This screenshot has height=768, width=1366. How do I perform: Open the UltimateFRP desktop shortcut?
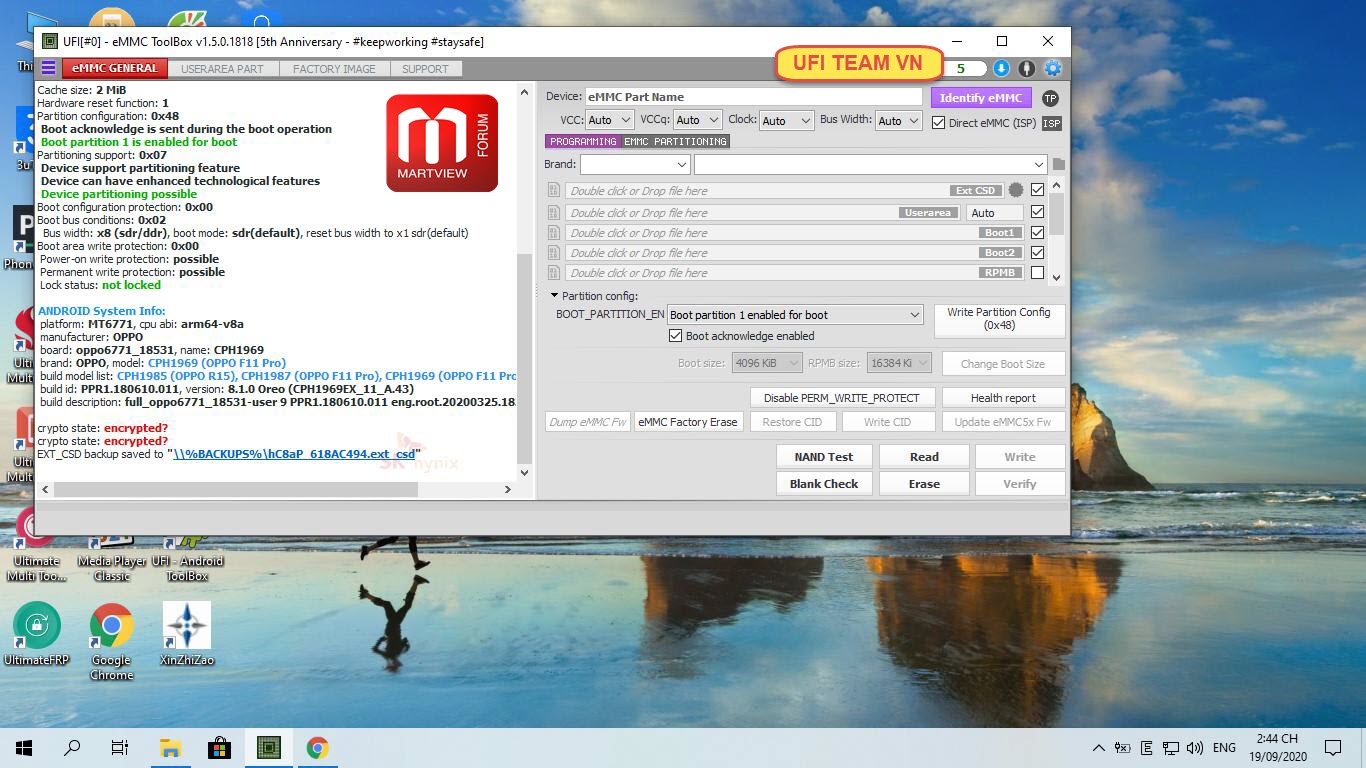[x=37, y=634]
